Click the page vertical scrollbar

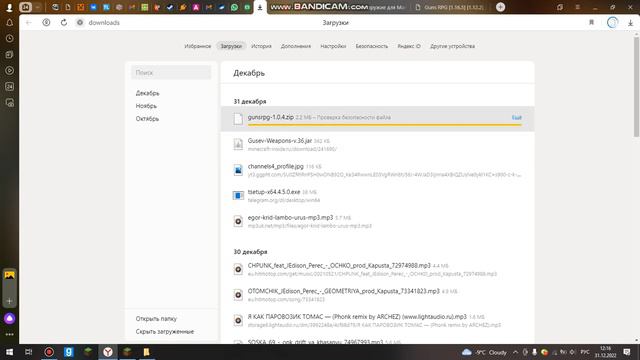636,87
